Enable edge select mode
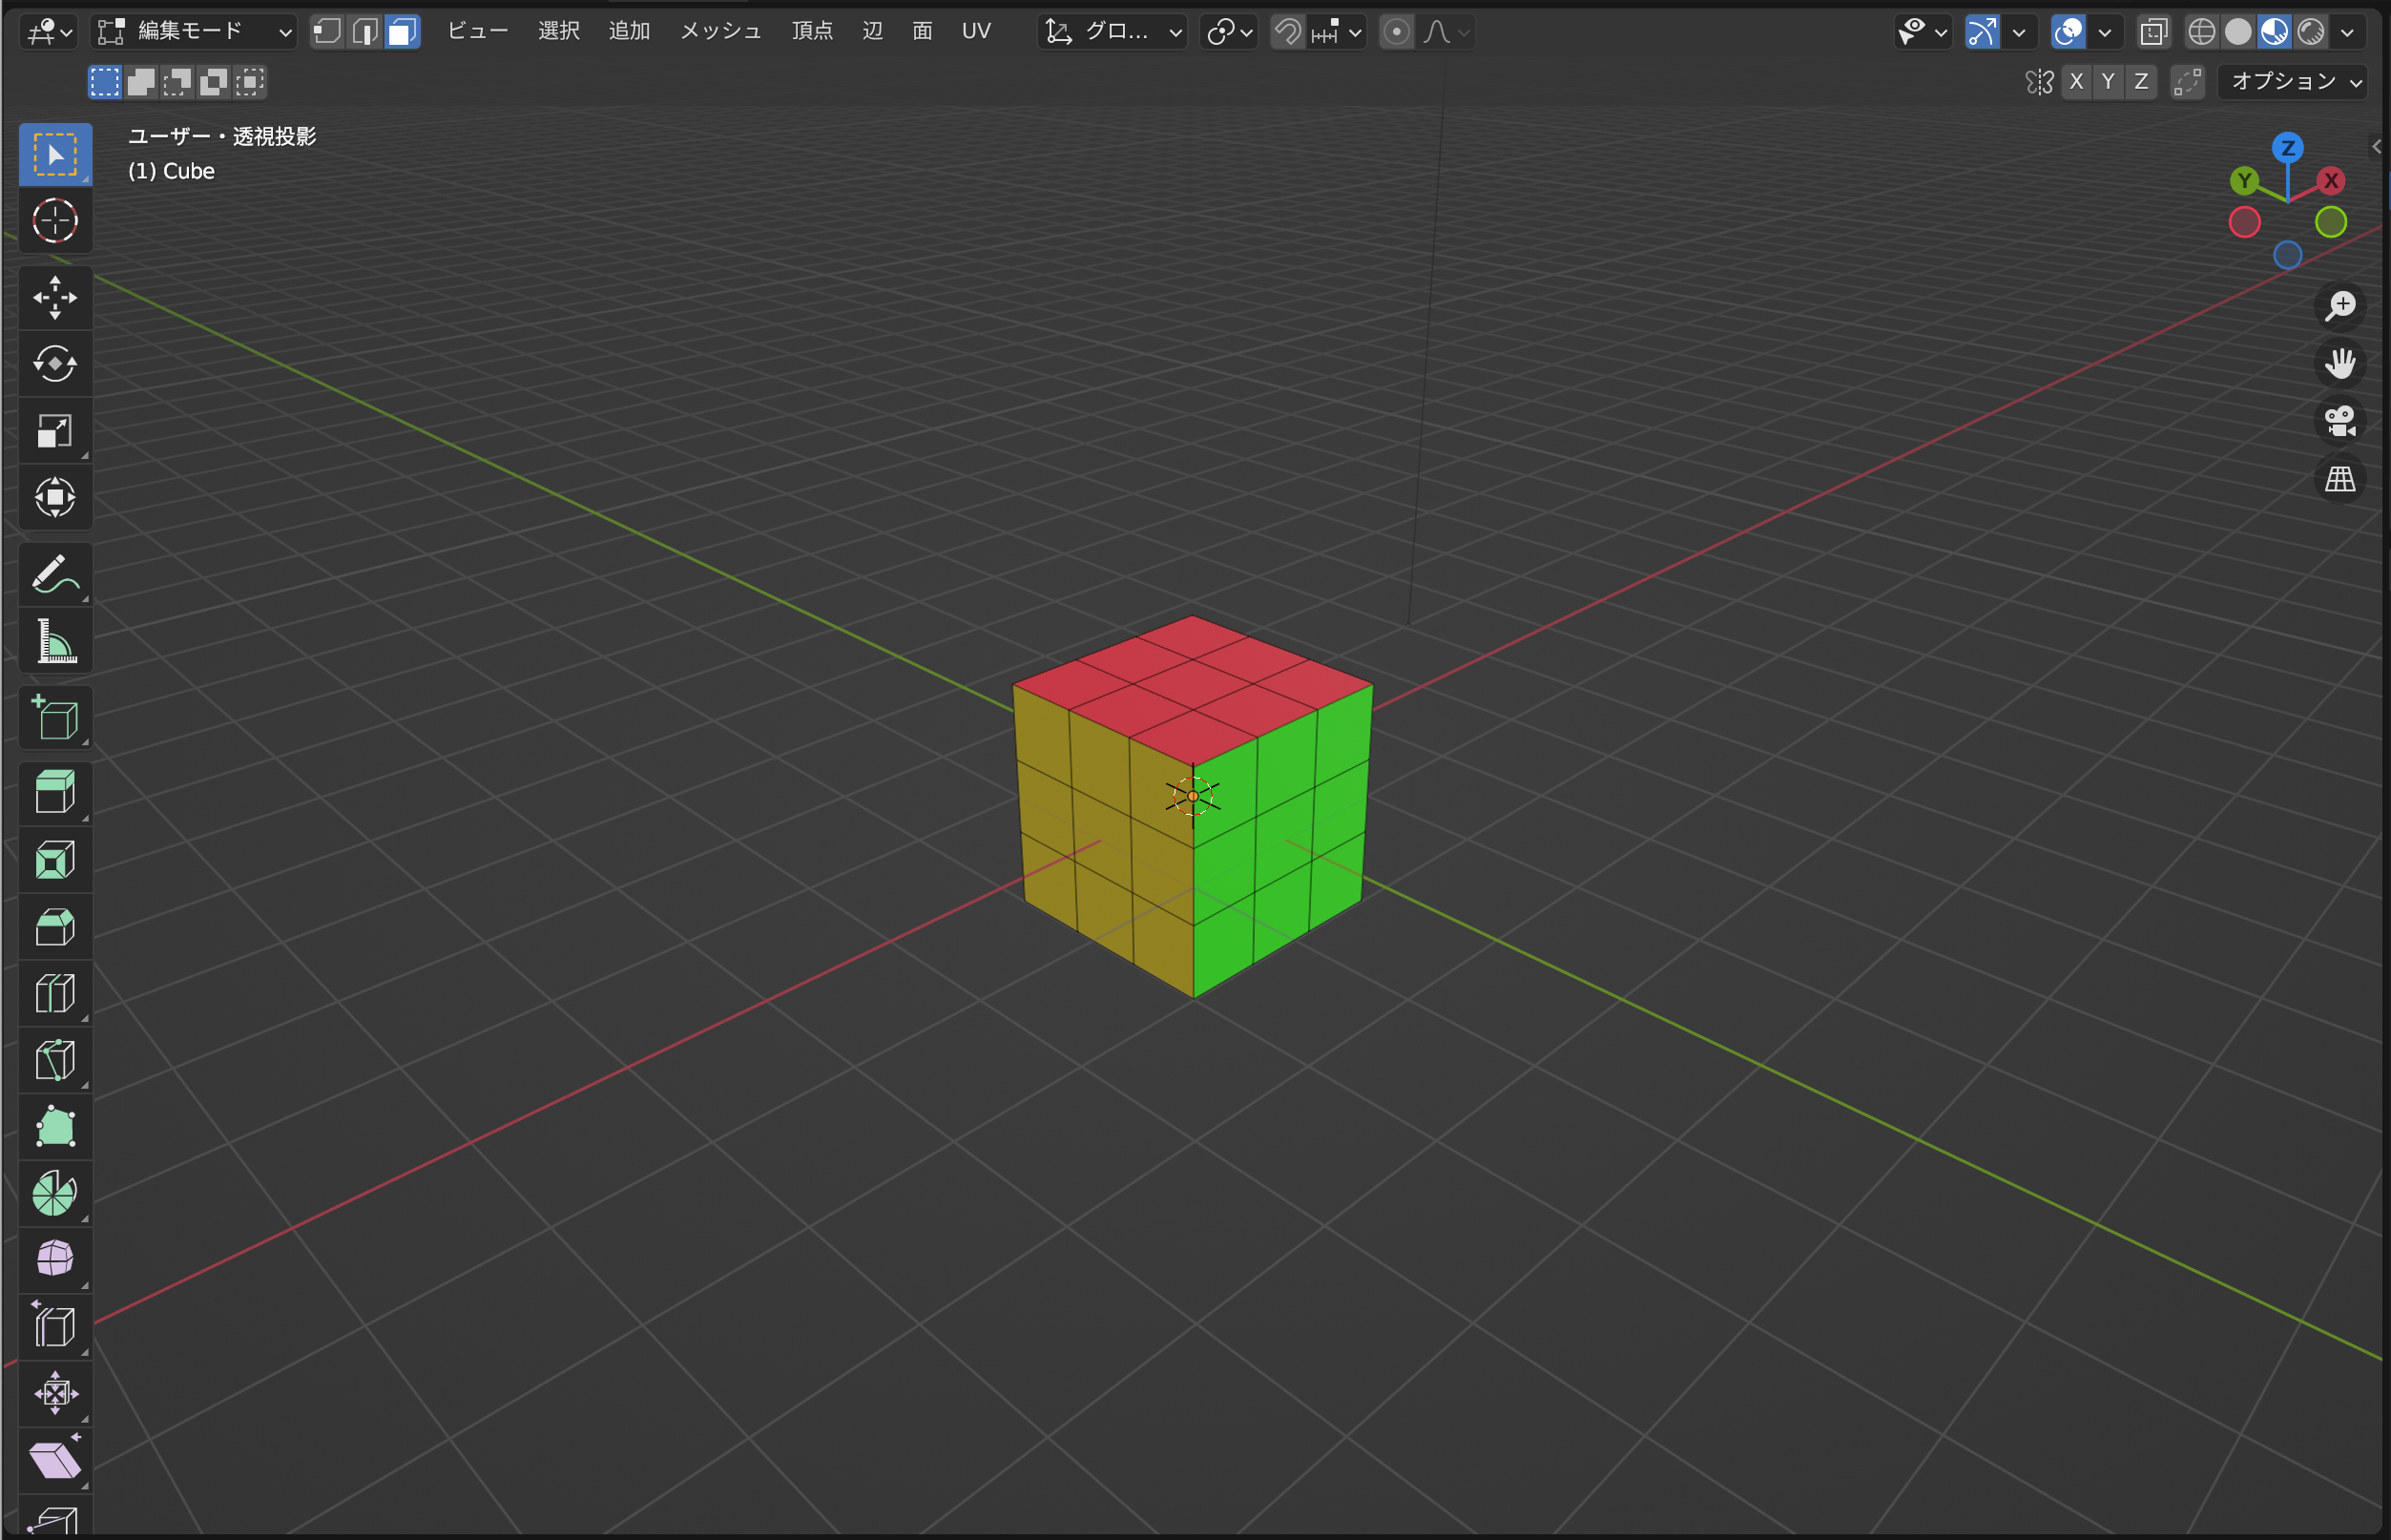The image size is (2391, 1540). point(365,32)
